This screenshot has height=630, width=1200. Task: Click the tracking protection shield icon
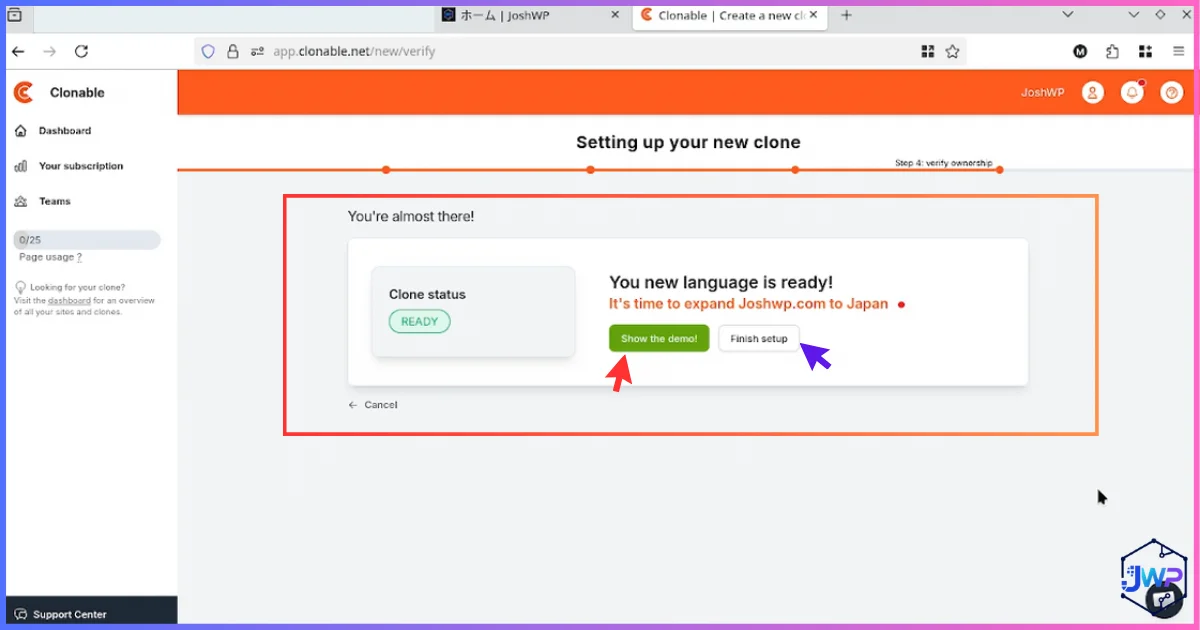[208, 51]
